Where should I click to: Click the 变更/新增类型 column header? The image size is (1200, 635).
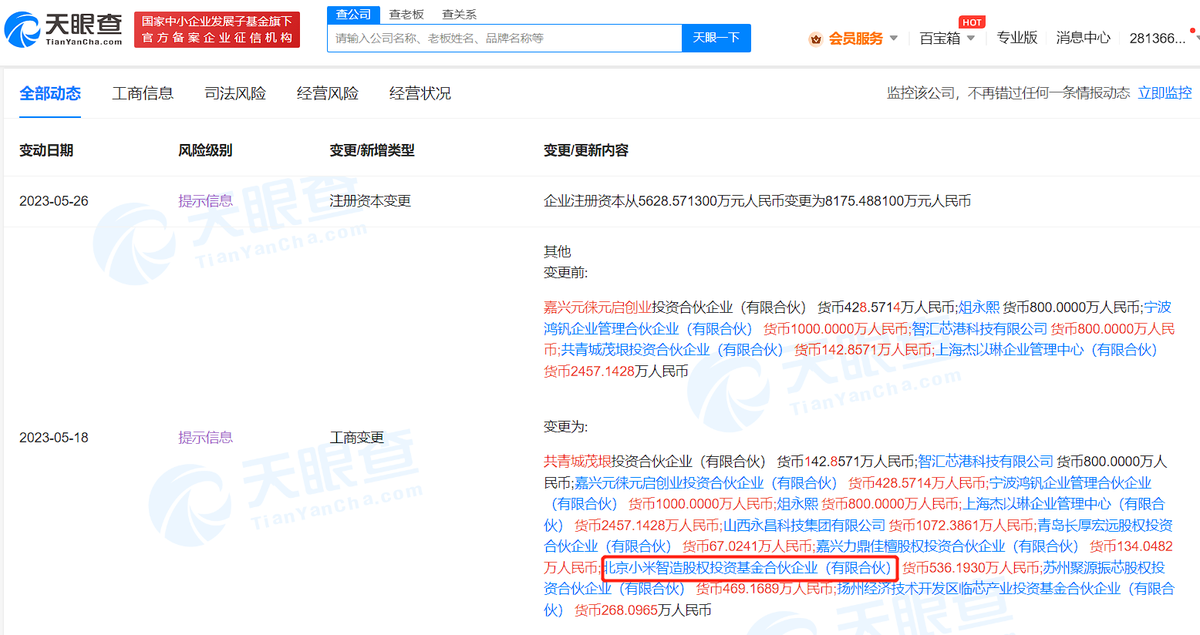[x=372, y=150]
